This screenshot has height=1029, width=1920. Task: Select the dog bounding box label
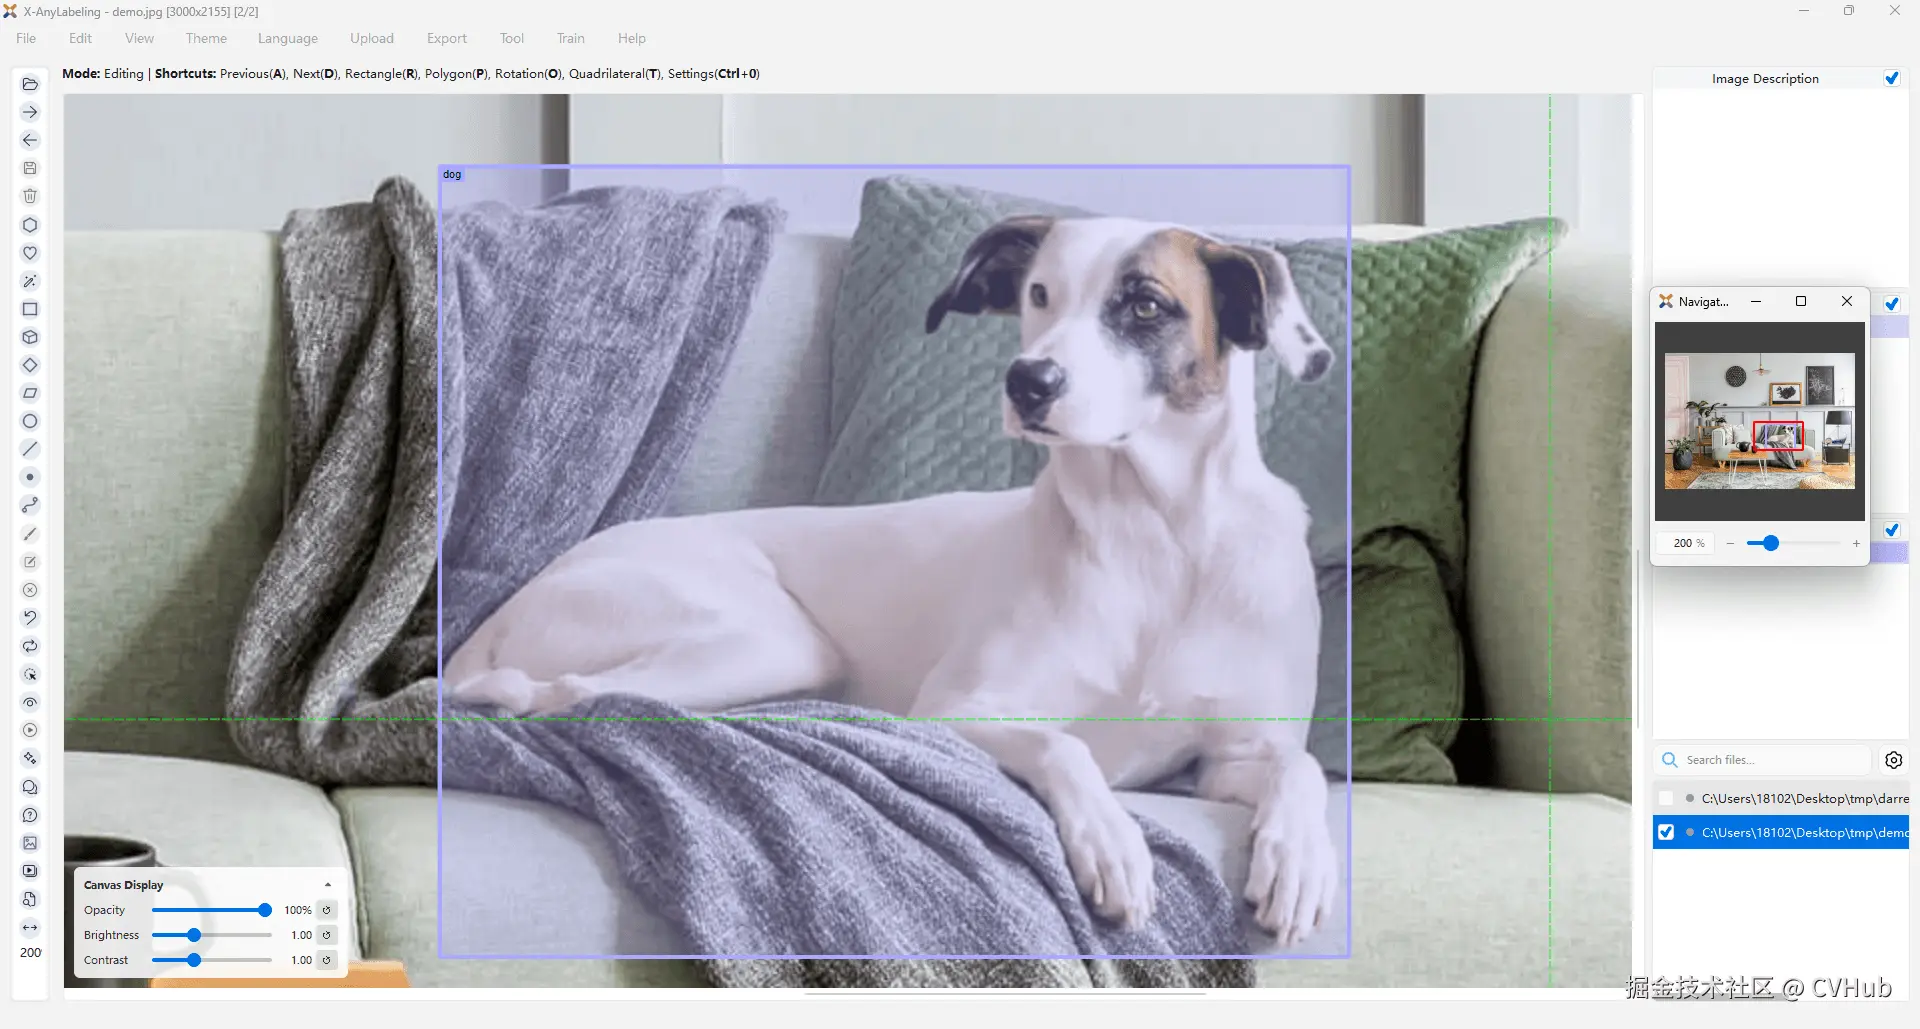coord(452,174)
